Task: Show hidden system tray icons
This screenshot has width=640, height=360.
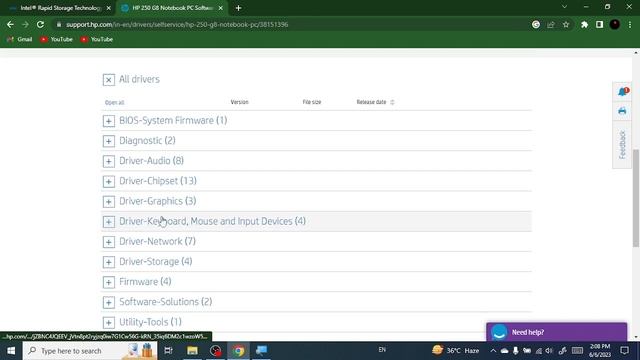Action: (x=493, y=351)
